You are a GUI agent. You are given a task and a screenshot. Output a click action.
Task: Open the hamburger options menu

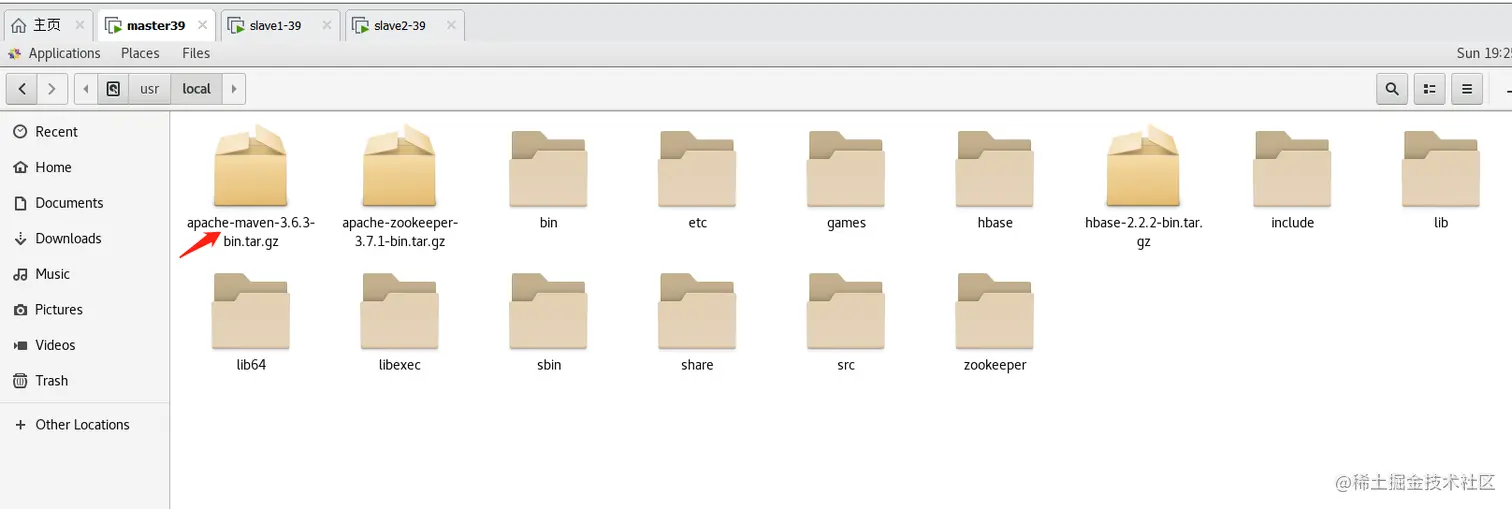[1467, 89]
